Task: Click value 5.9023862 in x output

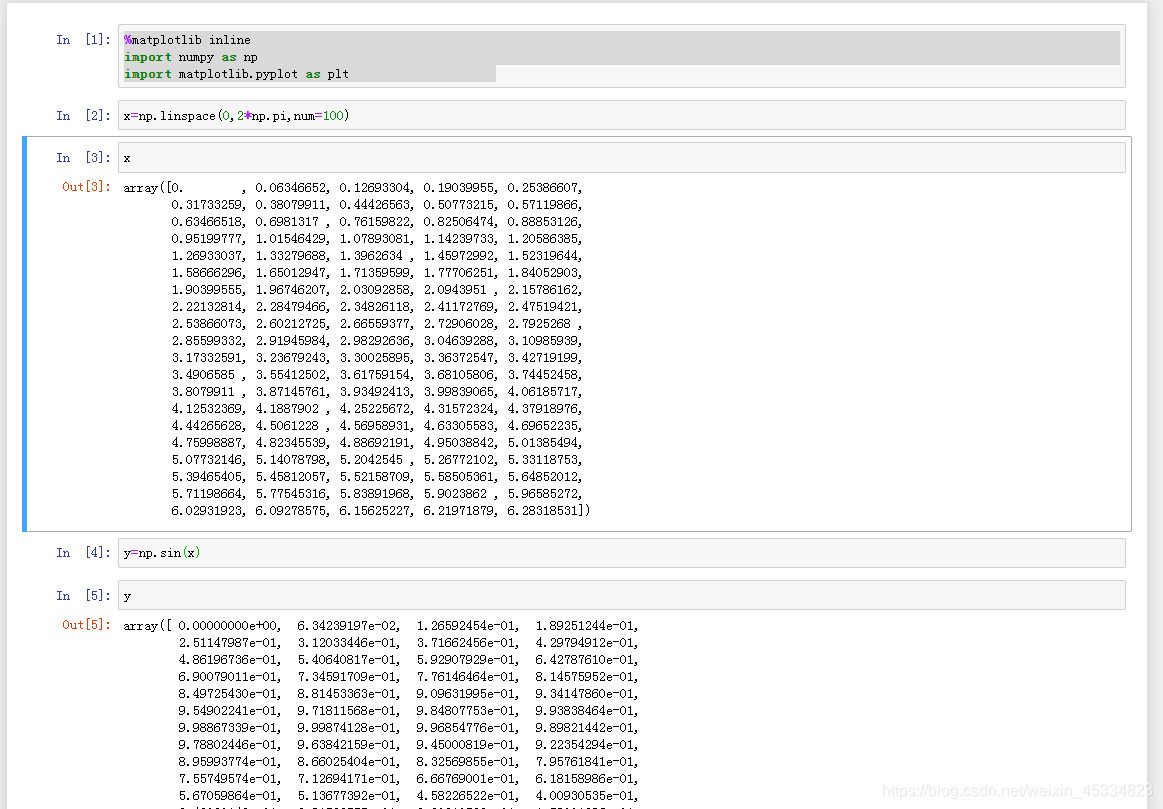Action: click(x=455, y=494)
